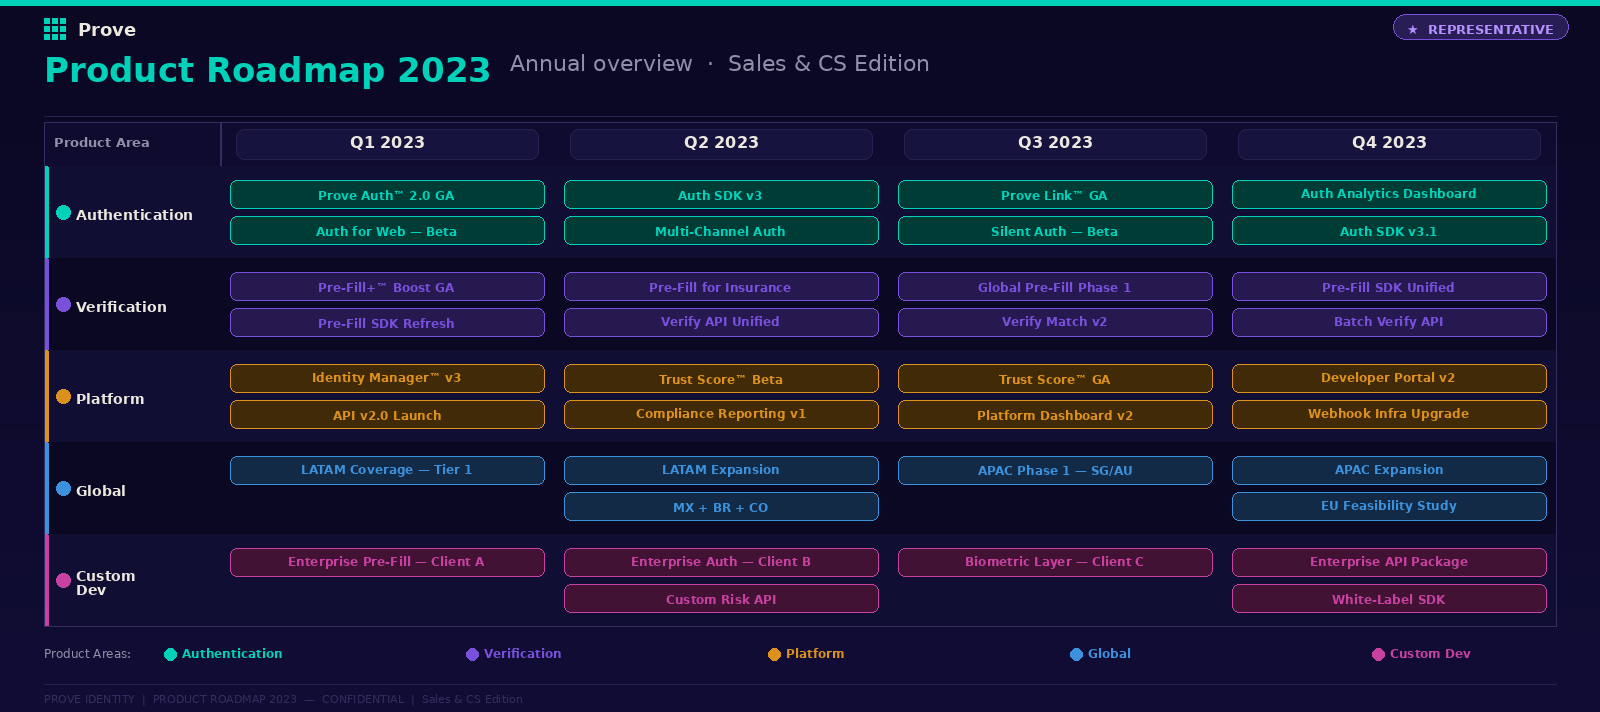Viewport: 1600px width, 712px height.
Task: Click the Sales & CS Edition subtitle
Action: [x=828, y=64]
